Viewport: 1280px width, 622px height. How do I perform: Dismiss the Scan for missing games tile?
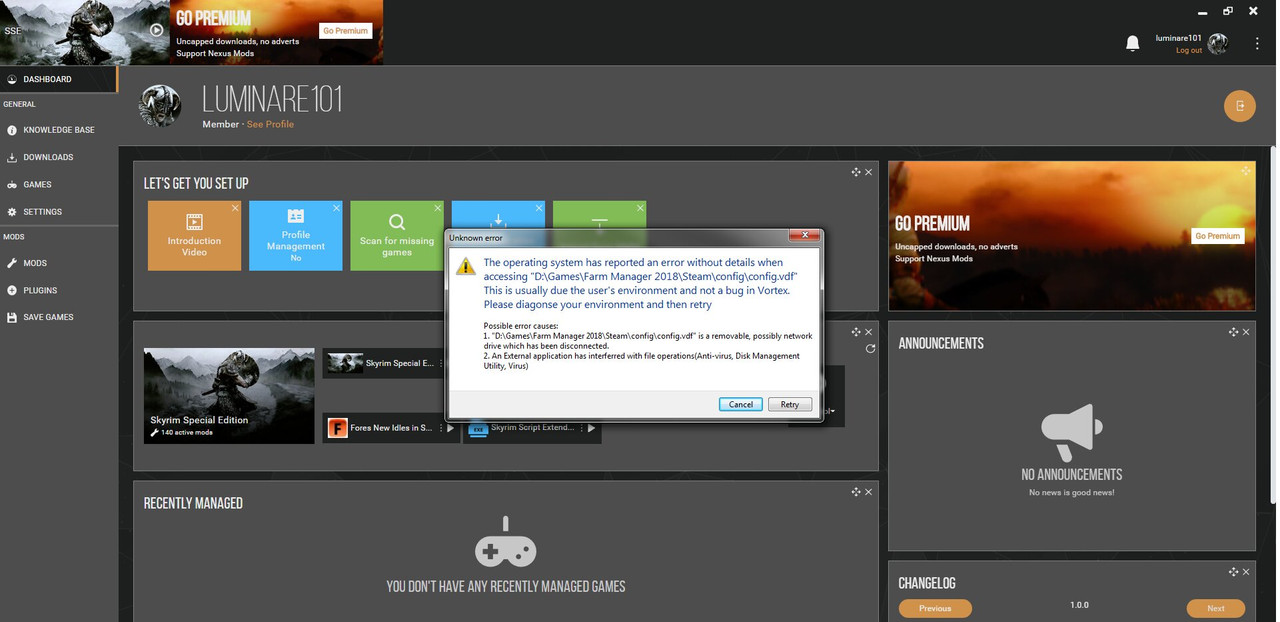tap(438, 208)
